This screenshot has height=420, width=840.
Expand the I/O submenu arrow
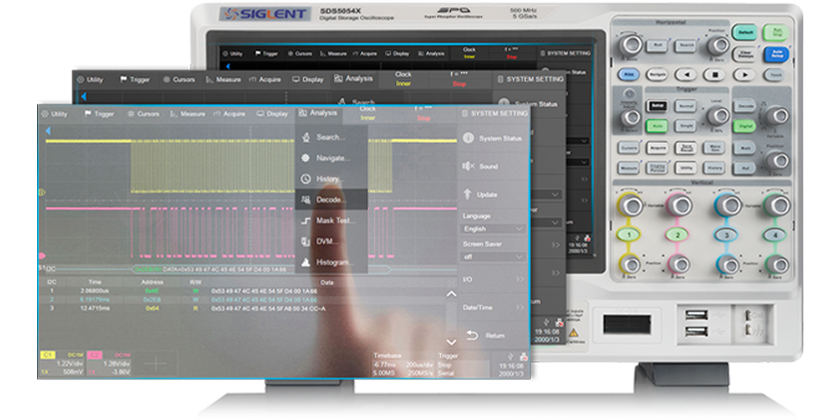pos(522,281)
